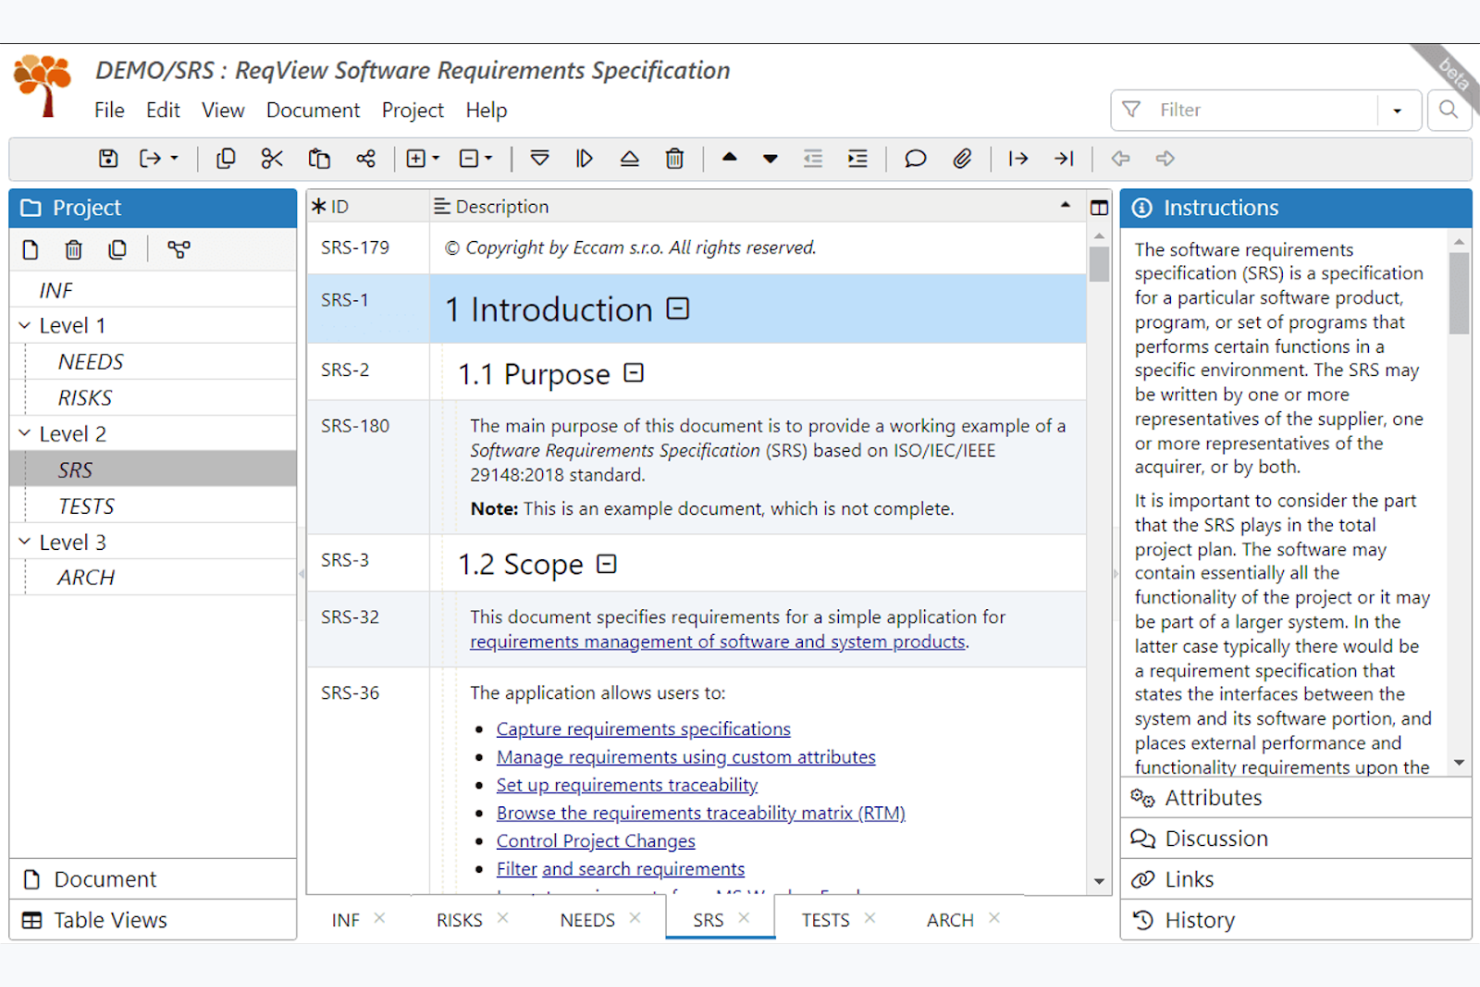Delete the requirement with the trash toolbar icon

click(x=675, y=158)
